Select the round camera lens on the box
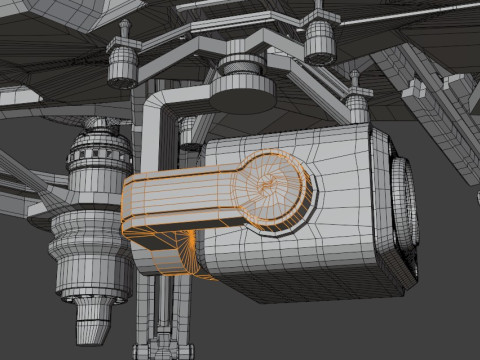Viewport: 480px width, 360px height. [405, 202]
